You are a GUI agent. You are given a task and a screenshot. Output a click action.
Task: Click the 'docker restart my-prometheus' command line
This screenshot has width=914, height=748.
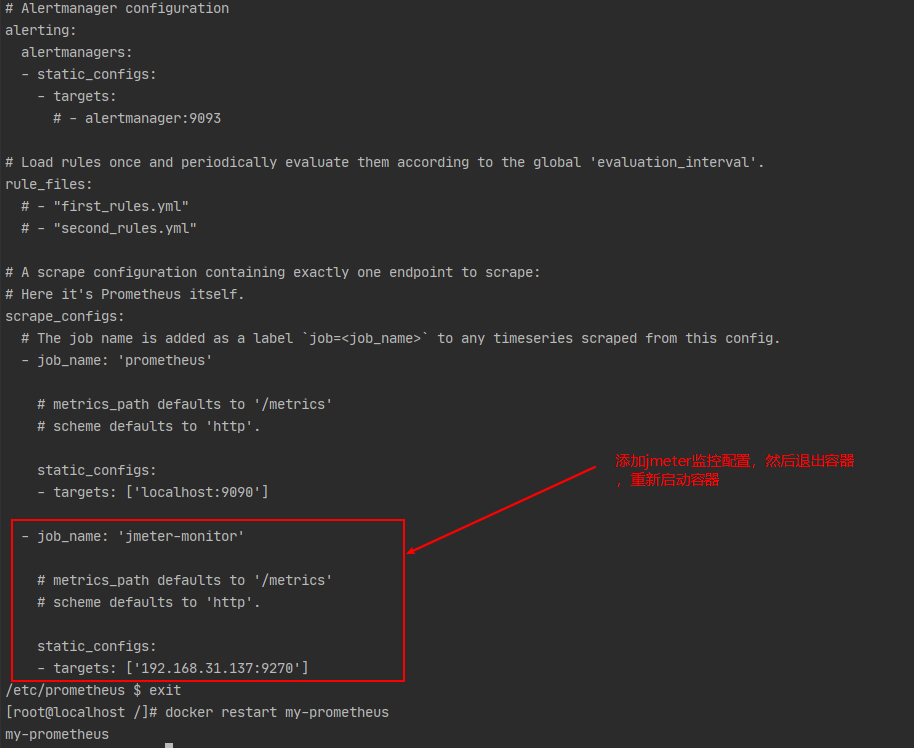click(x=197, y=712)
